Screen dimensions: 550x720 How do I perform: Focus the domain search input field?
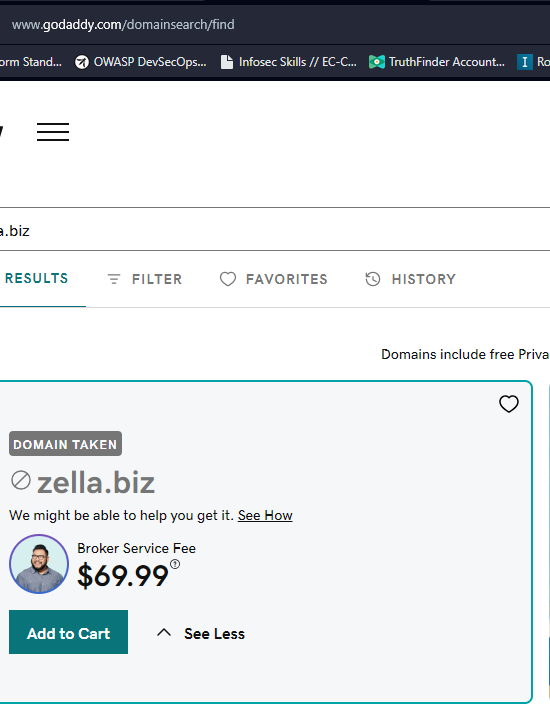point(275,230)
